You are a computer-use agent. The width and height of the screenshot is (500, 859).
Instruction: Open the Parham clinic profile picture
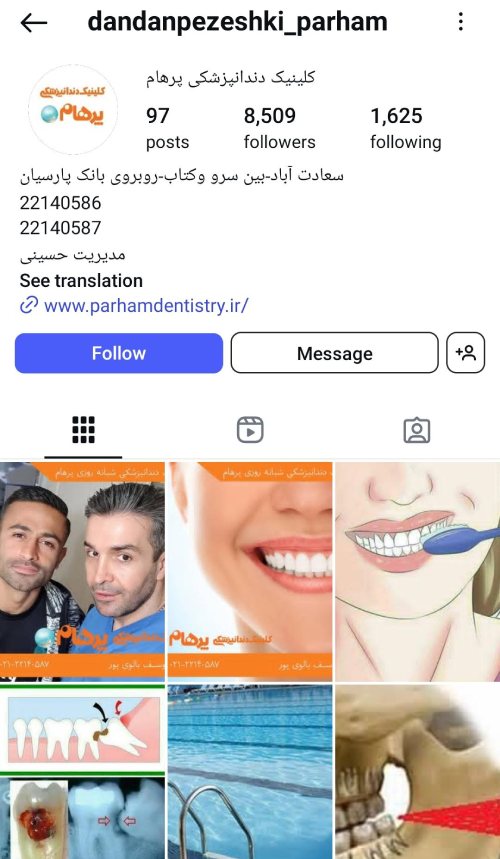coord(73,110)
